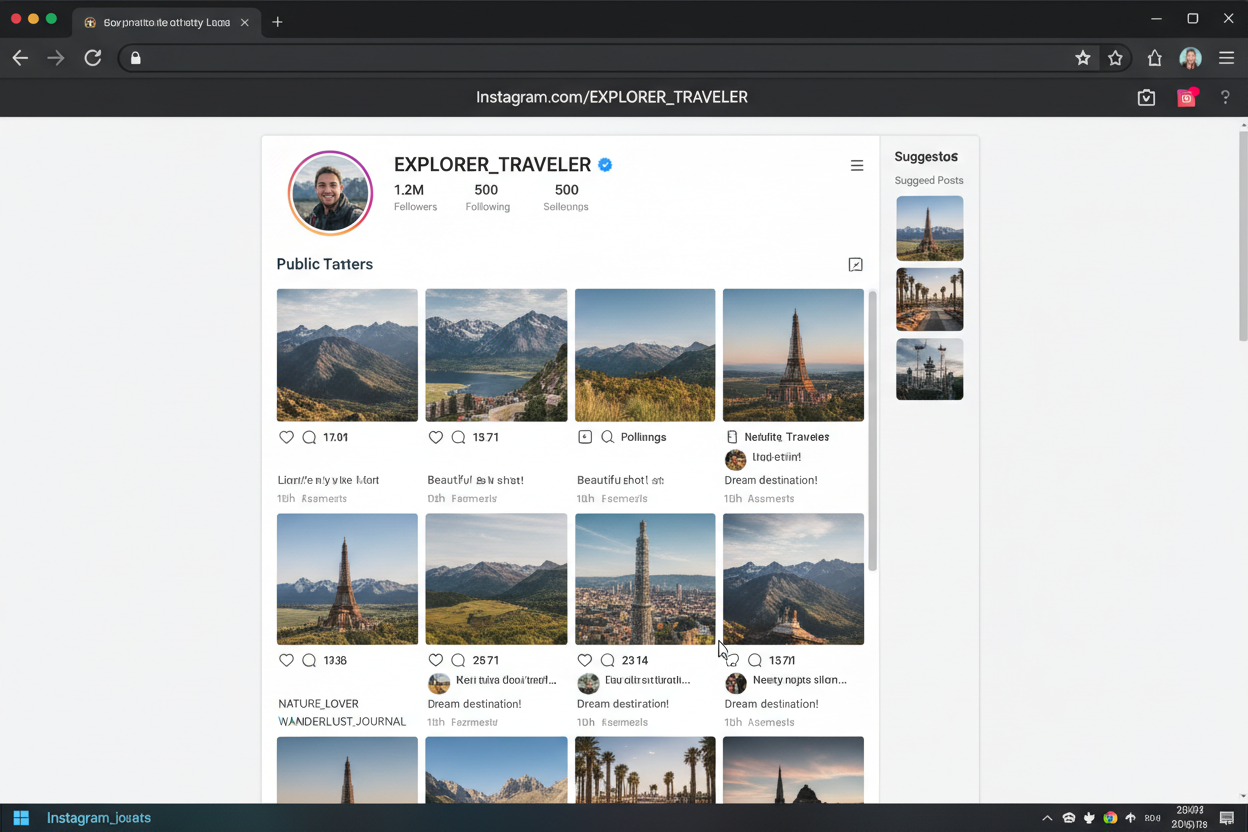1248x832 pixels.
Task: Reload the page with the refresh button
Action: pos(93,58)
